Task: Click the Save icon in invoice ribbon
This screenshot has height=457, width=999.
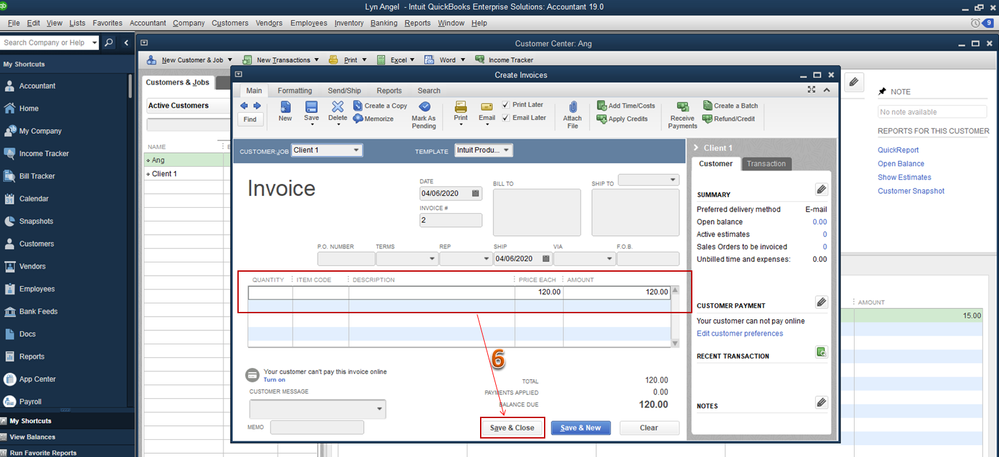Action: [312, 107]
